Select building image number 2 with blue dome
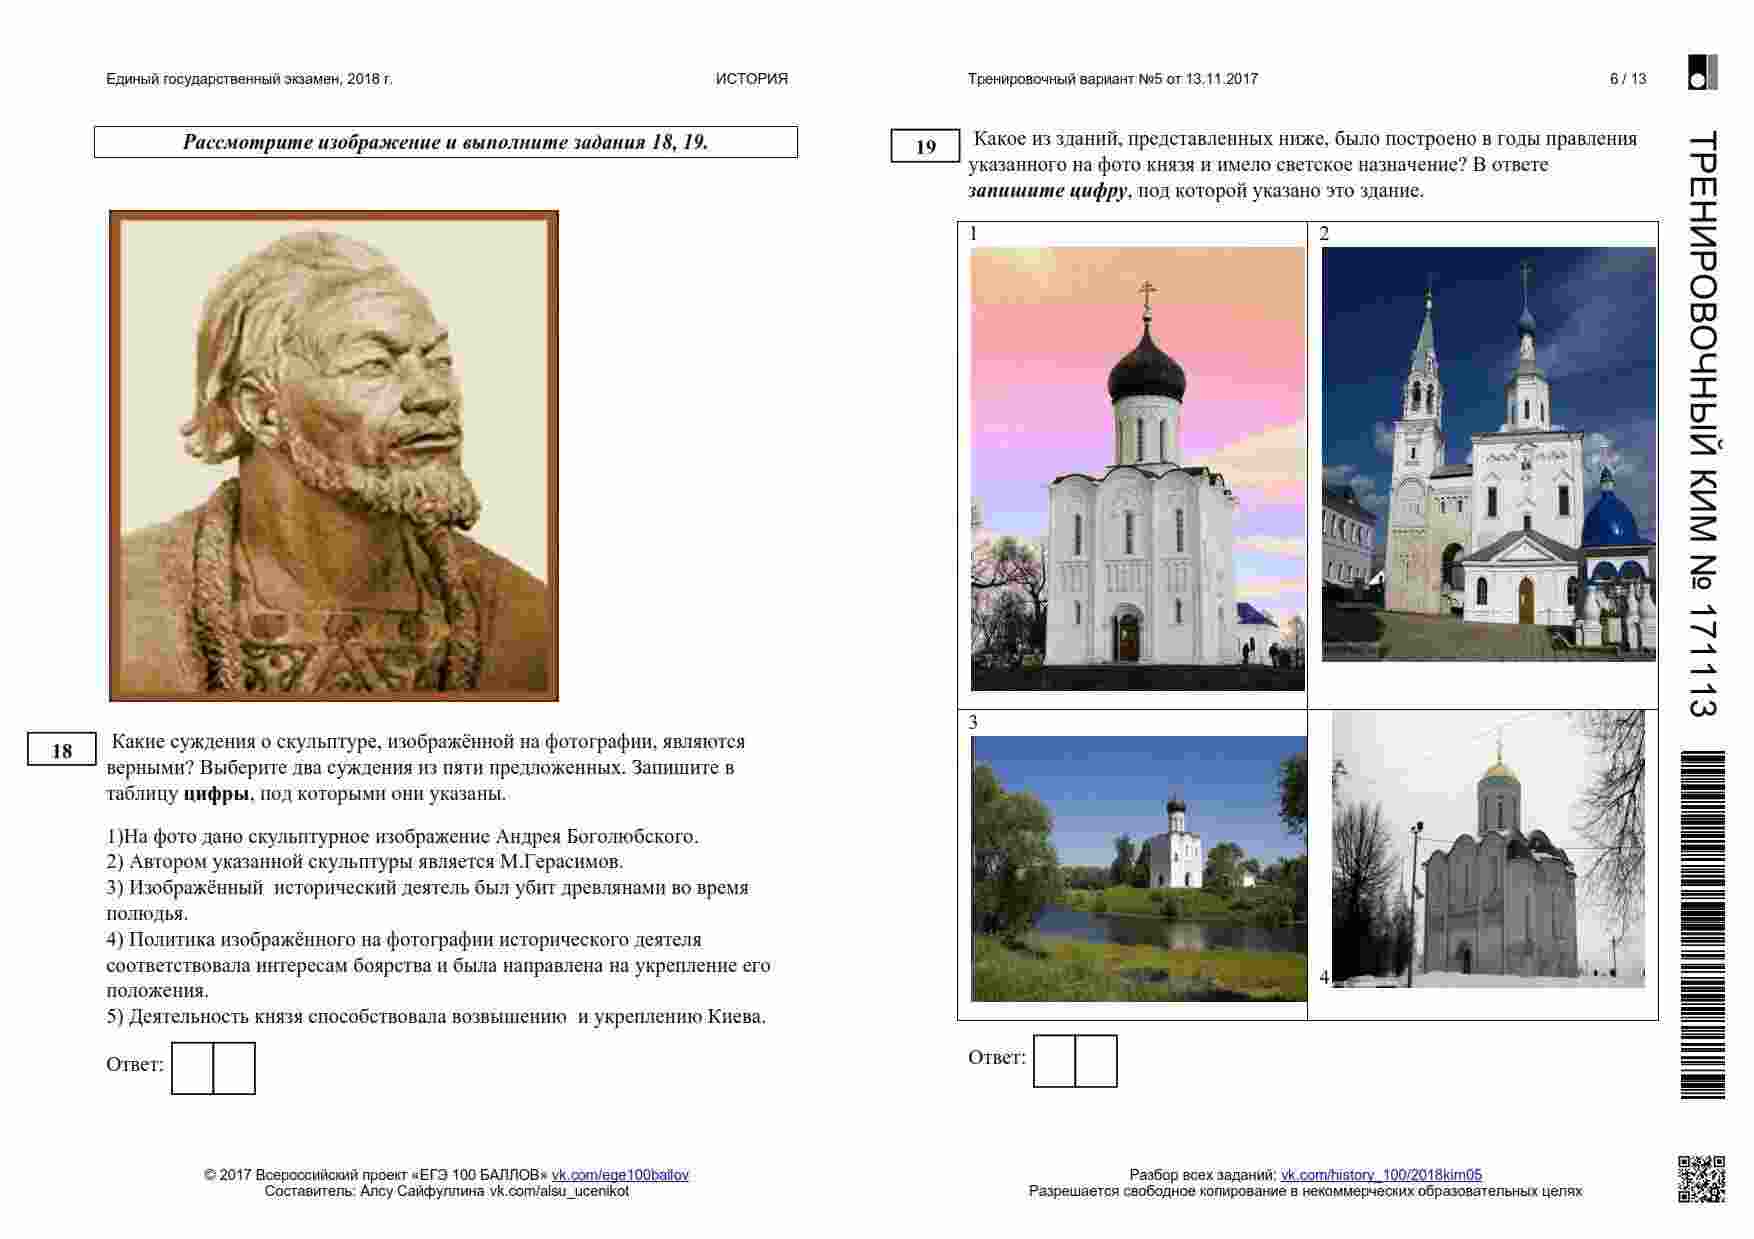Image resolution: width=1754 pixels, height=1239 pixels. click(1488, 454)
